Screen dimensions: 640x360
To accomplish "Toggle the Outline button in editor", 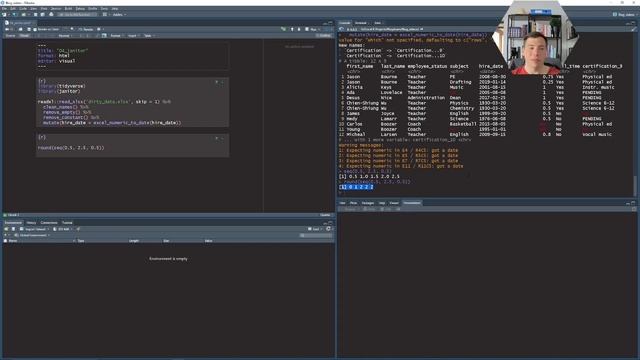I will coord(324,36).
